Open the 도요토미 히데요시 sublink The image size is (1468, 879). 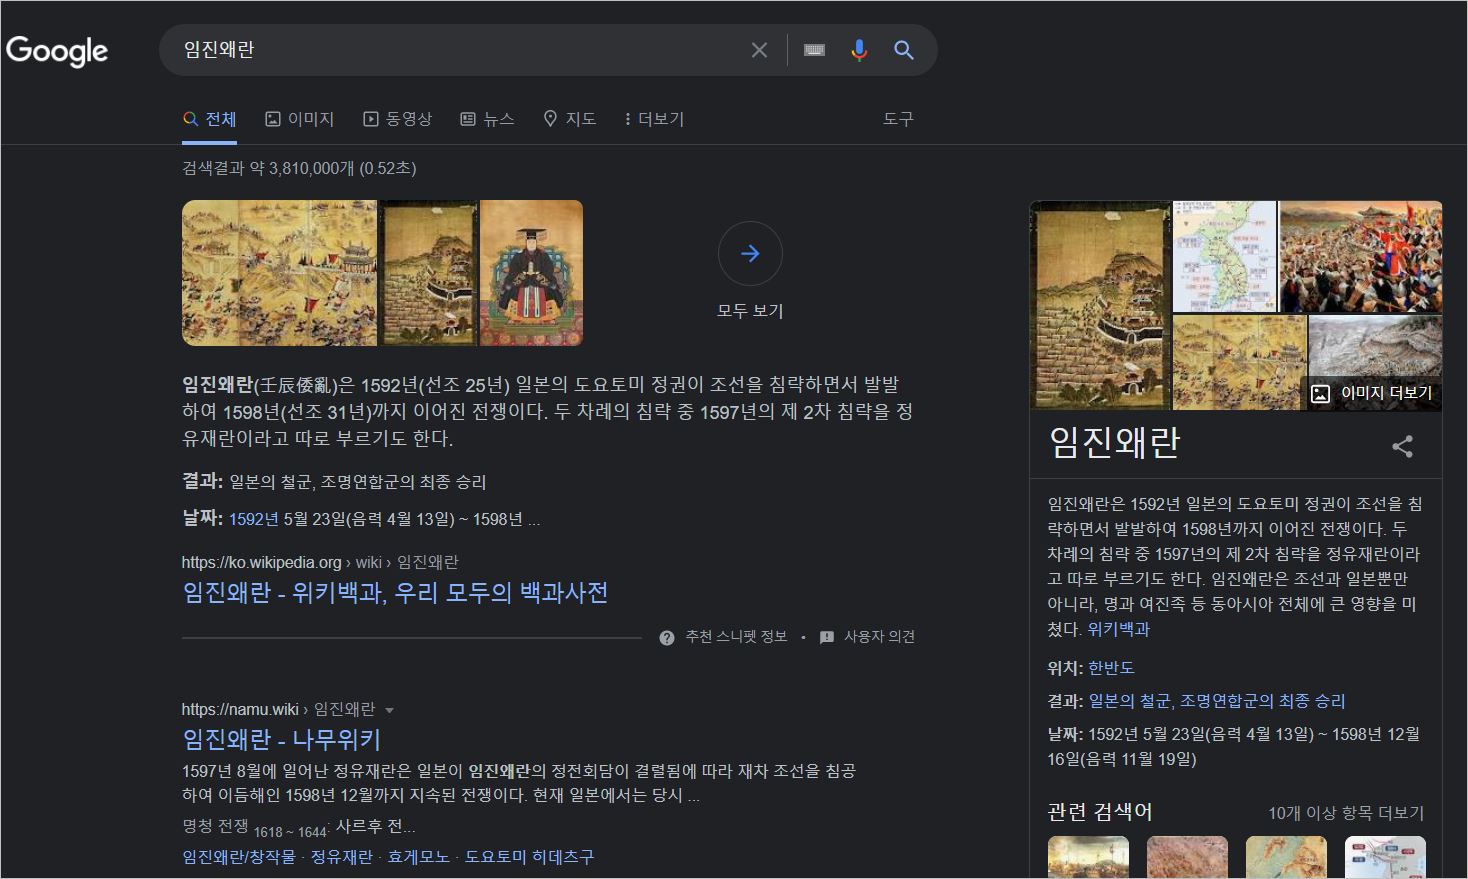point(529,857)
